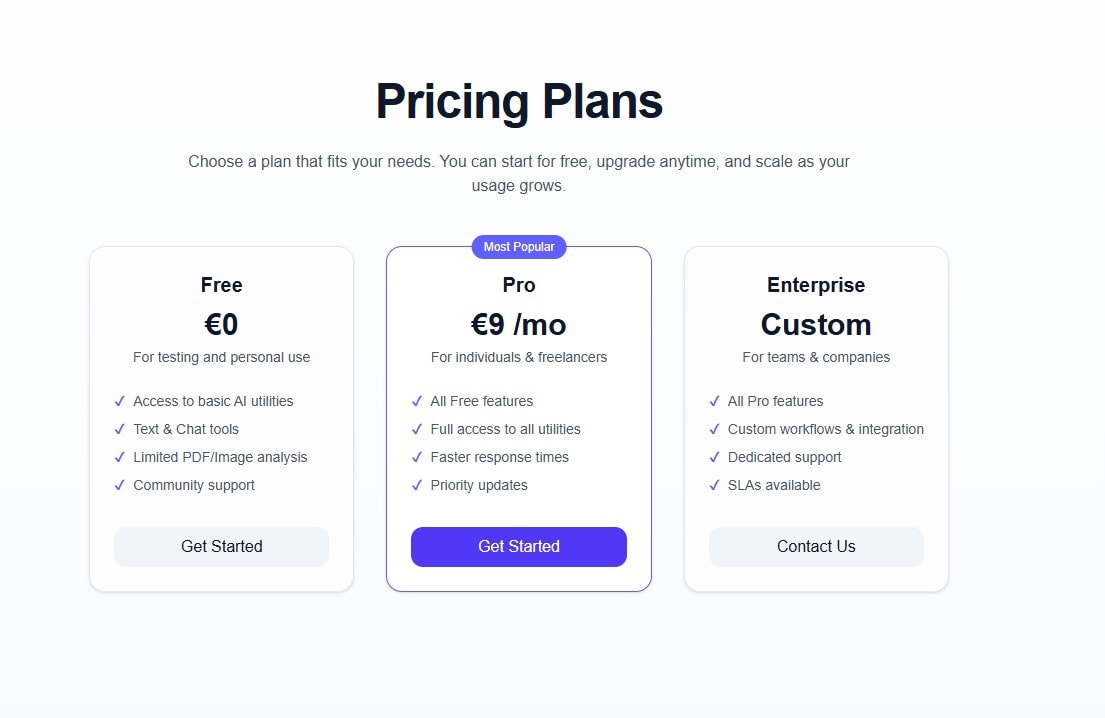Select the Enterprise plan card

816,418
